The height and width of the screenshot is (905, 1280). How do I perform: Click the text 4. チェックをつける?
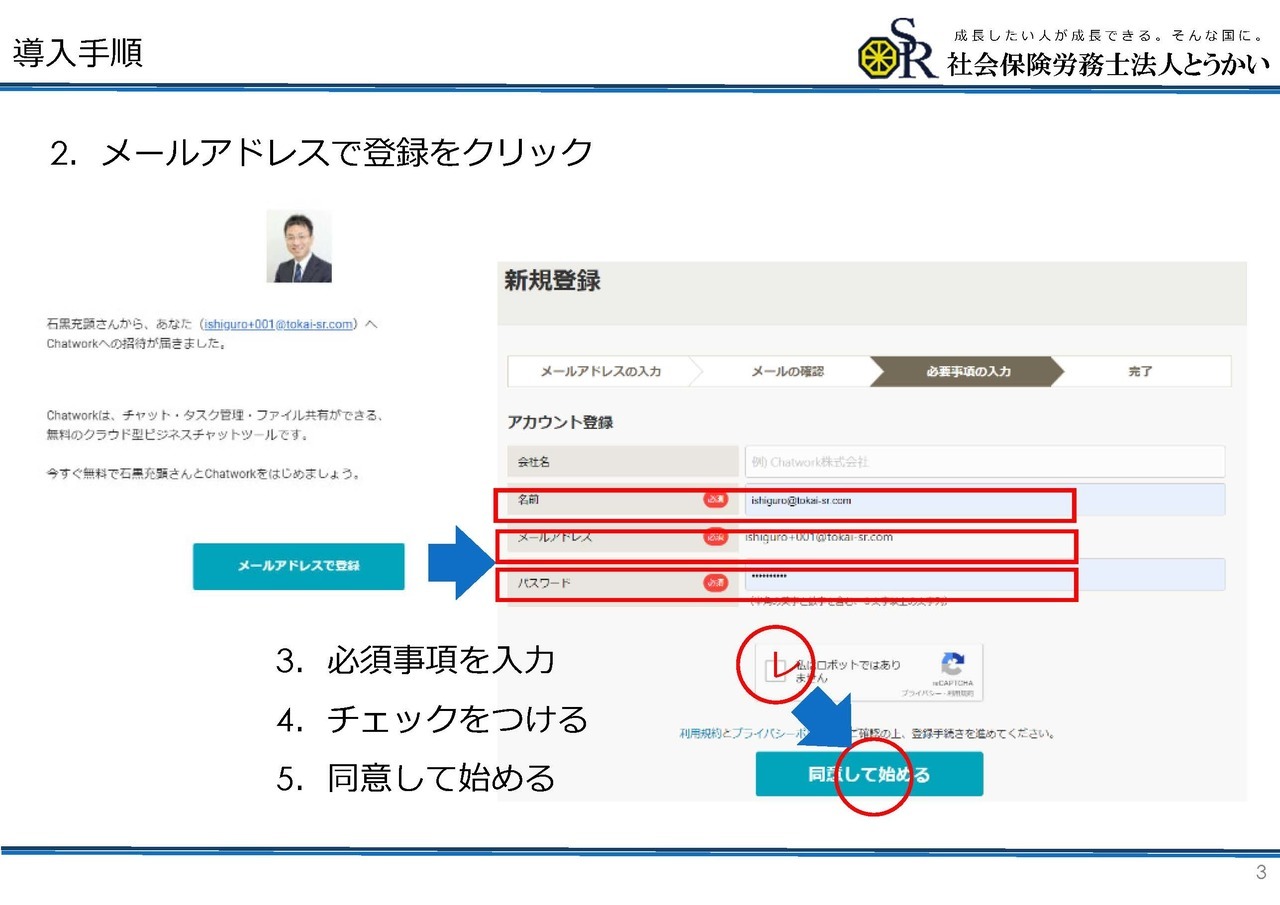(x=432, y=719)
